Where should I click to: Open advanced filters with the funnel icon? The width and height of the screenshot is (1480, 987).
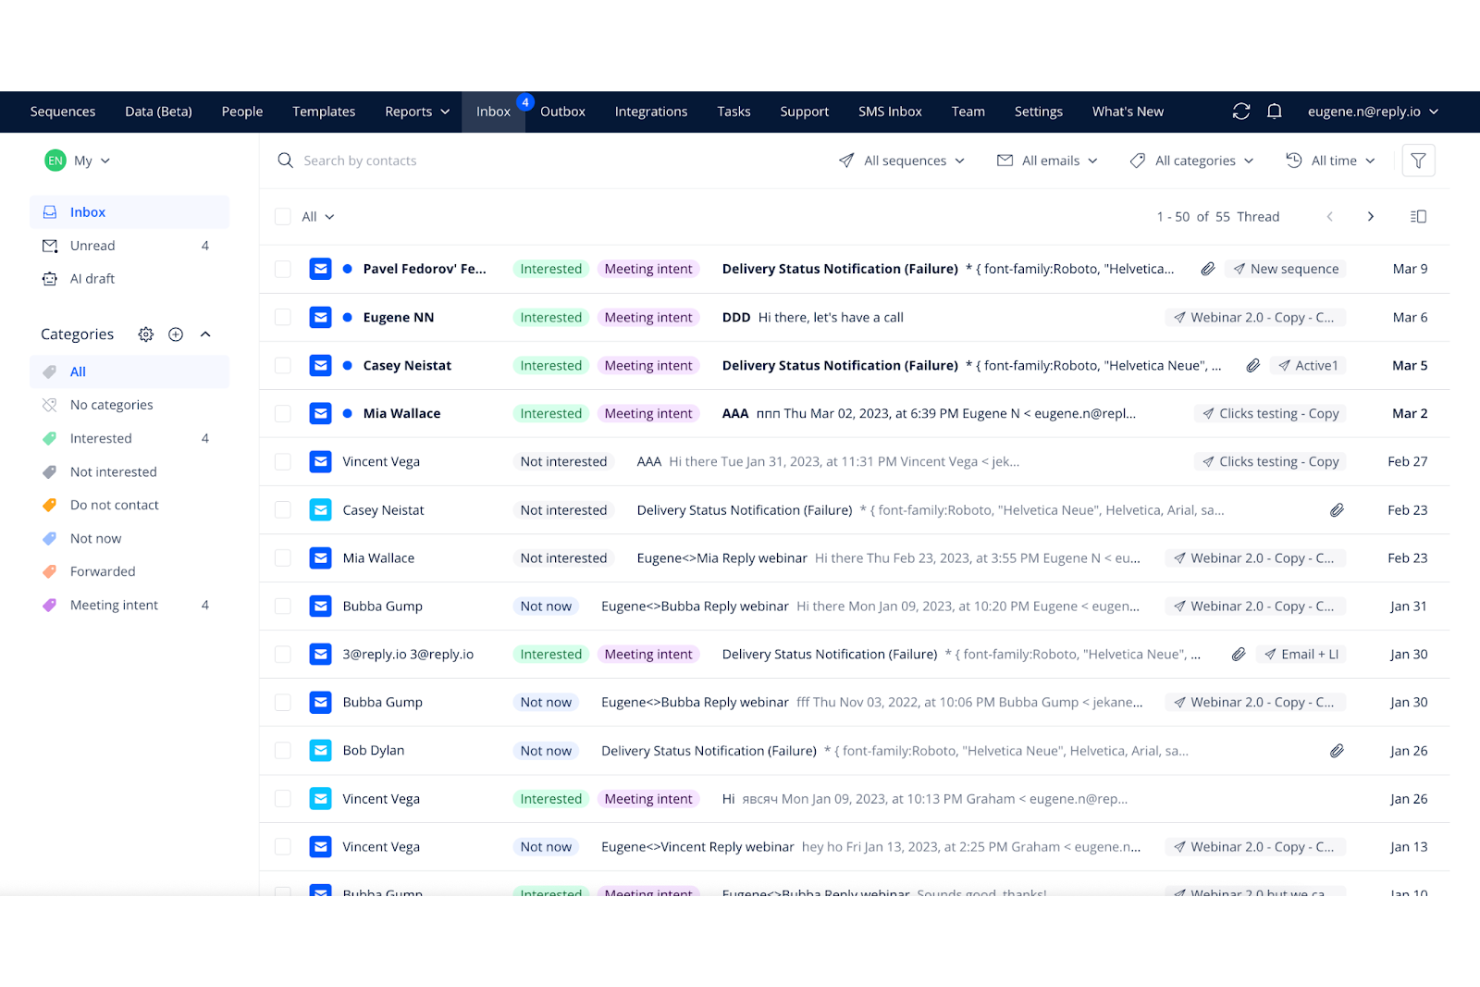1418,160
